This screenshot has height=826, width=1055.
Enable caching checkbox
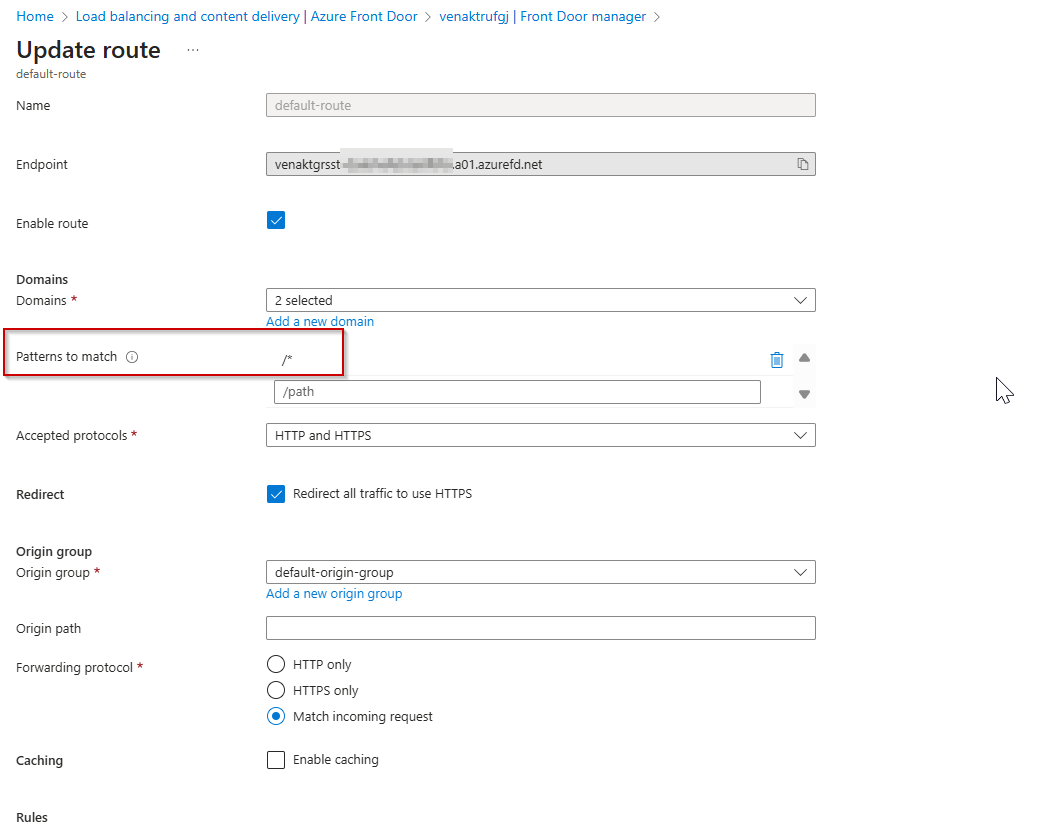(276, 760)
